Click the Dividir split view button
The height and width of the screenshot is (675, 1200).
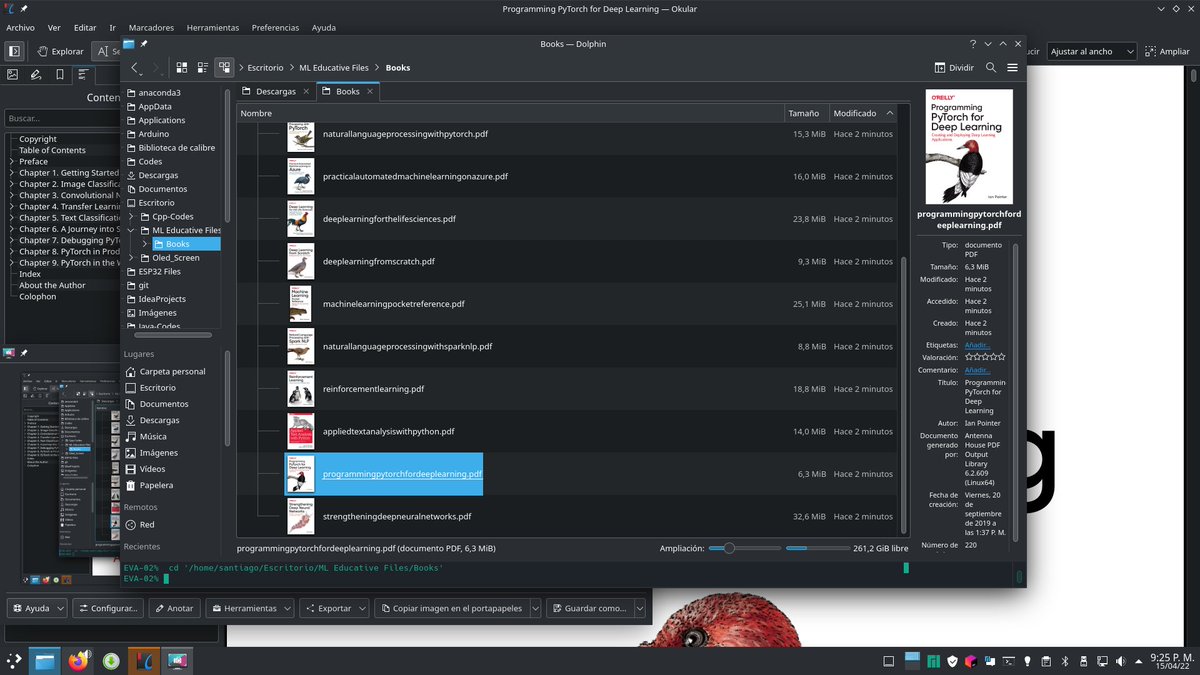pyautogui.click(x=954, y=68)
